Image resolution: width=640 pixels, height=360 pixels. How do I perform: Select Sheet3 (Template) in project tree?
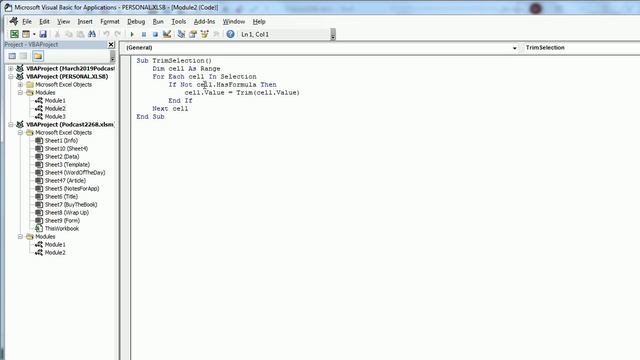tap(67, 164)
